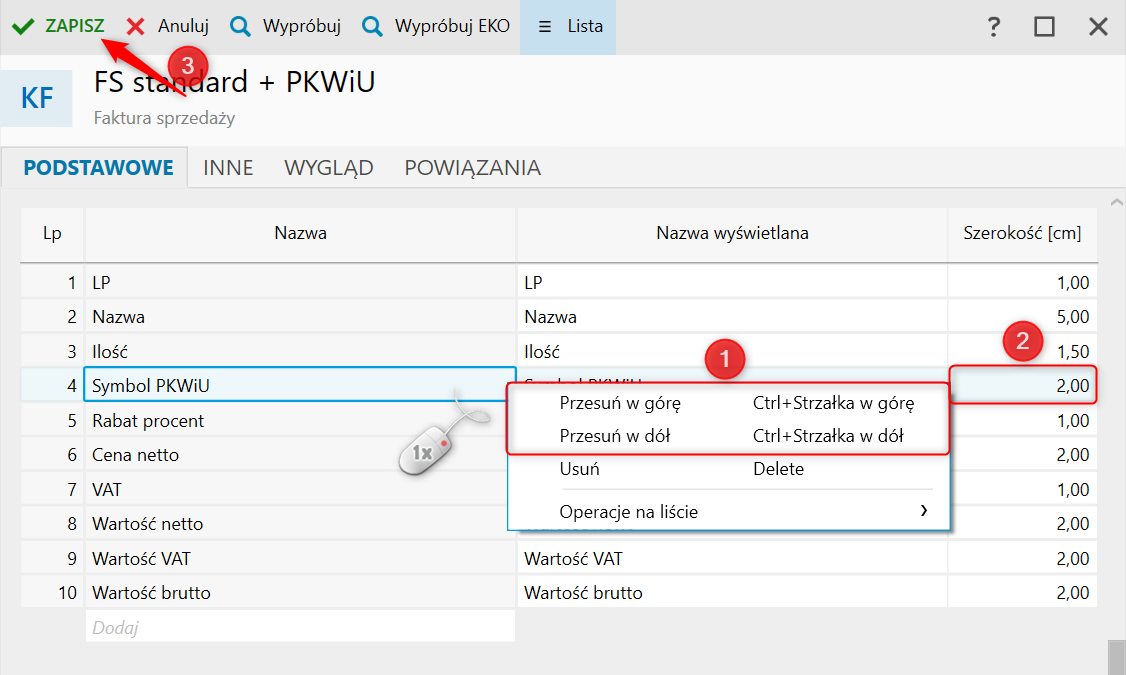Open the WYGLĄD tab
This screenshot has width=1126, height=675.
tap(329, 168)
